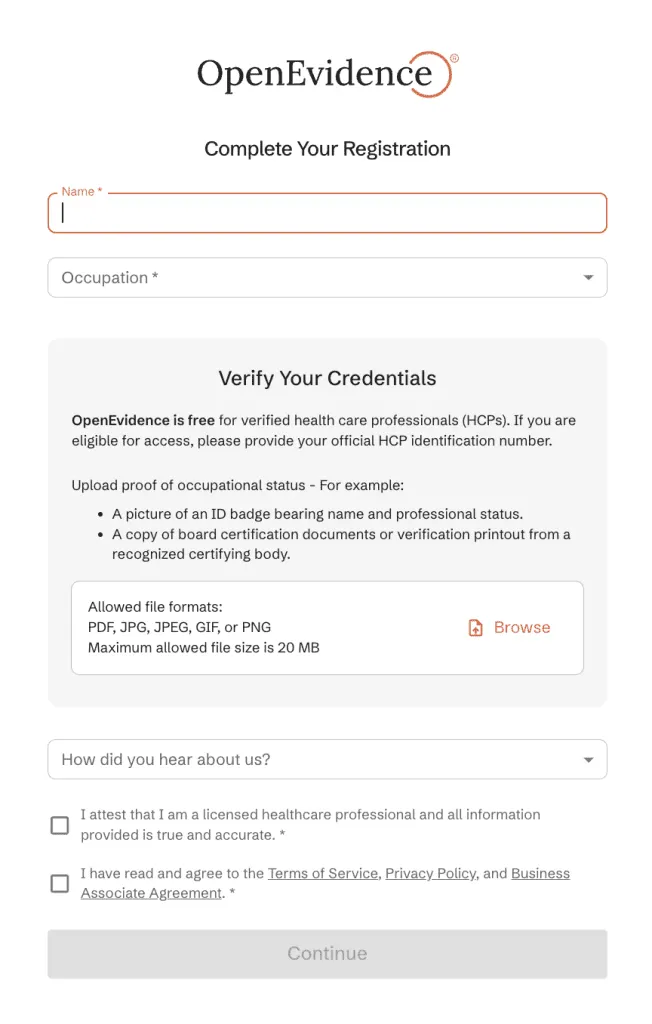Click the file upload icon beside Browse

pyautogui.click(x=476, y=628)
